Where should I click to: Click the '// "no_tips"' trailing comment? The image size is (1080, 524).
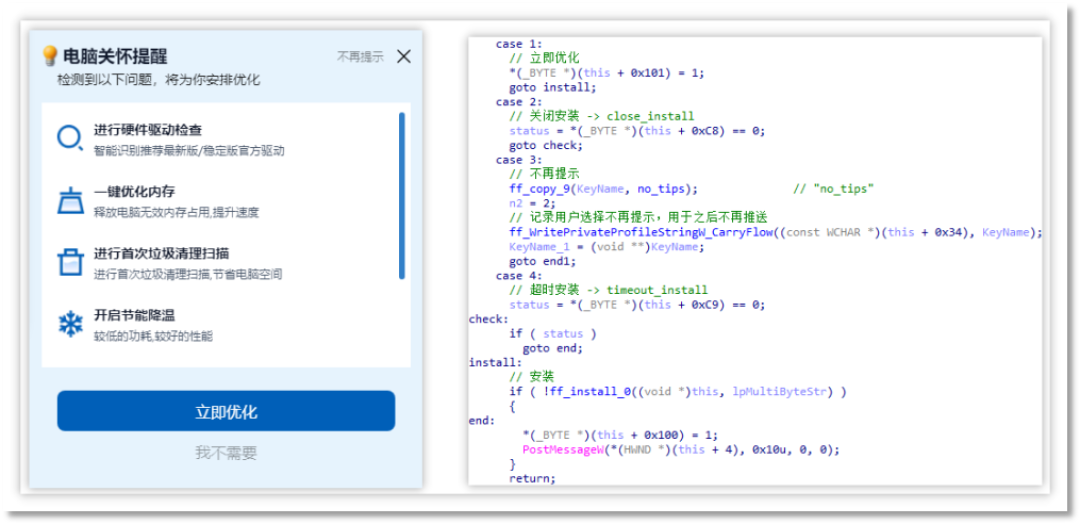coord(833,189)
